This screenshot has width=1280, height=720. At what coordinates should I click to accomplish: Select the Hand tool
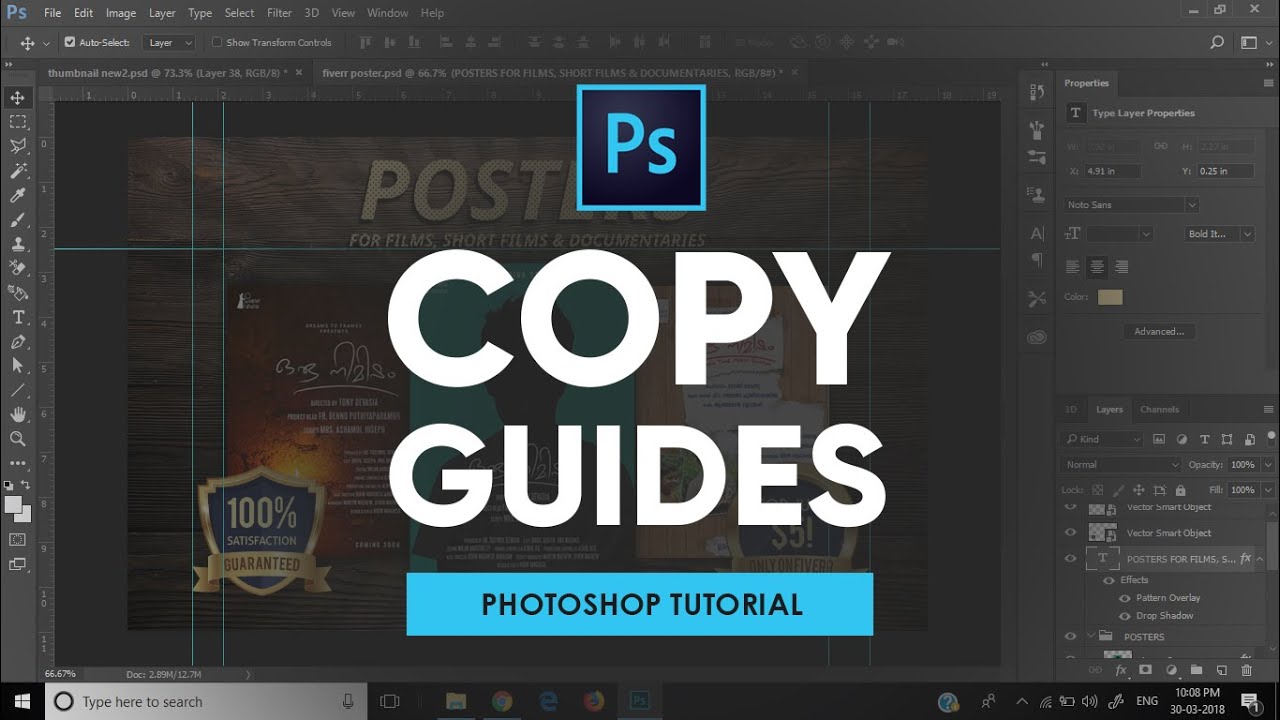click(17, 414)
